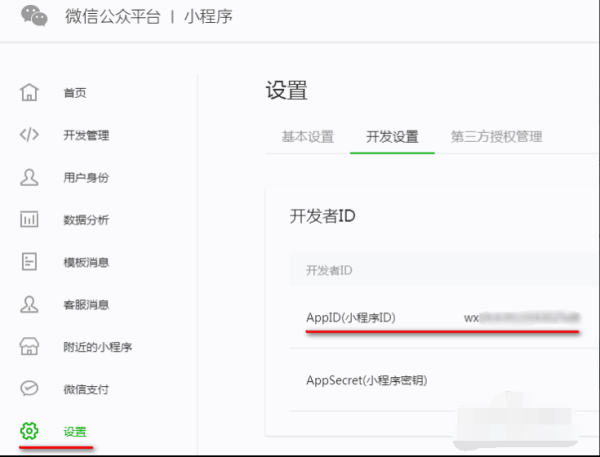600x457 pixels.
Task: Click the green 设置 gear icon
Action: click(29, 431)
